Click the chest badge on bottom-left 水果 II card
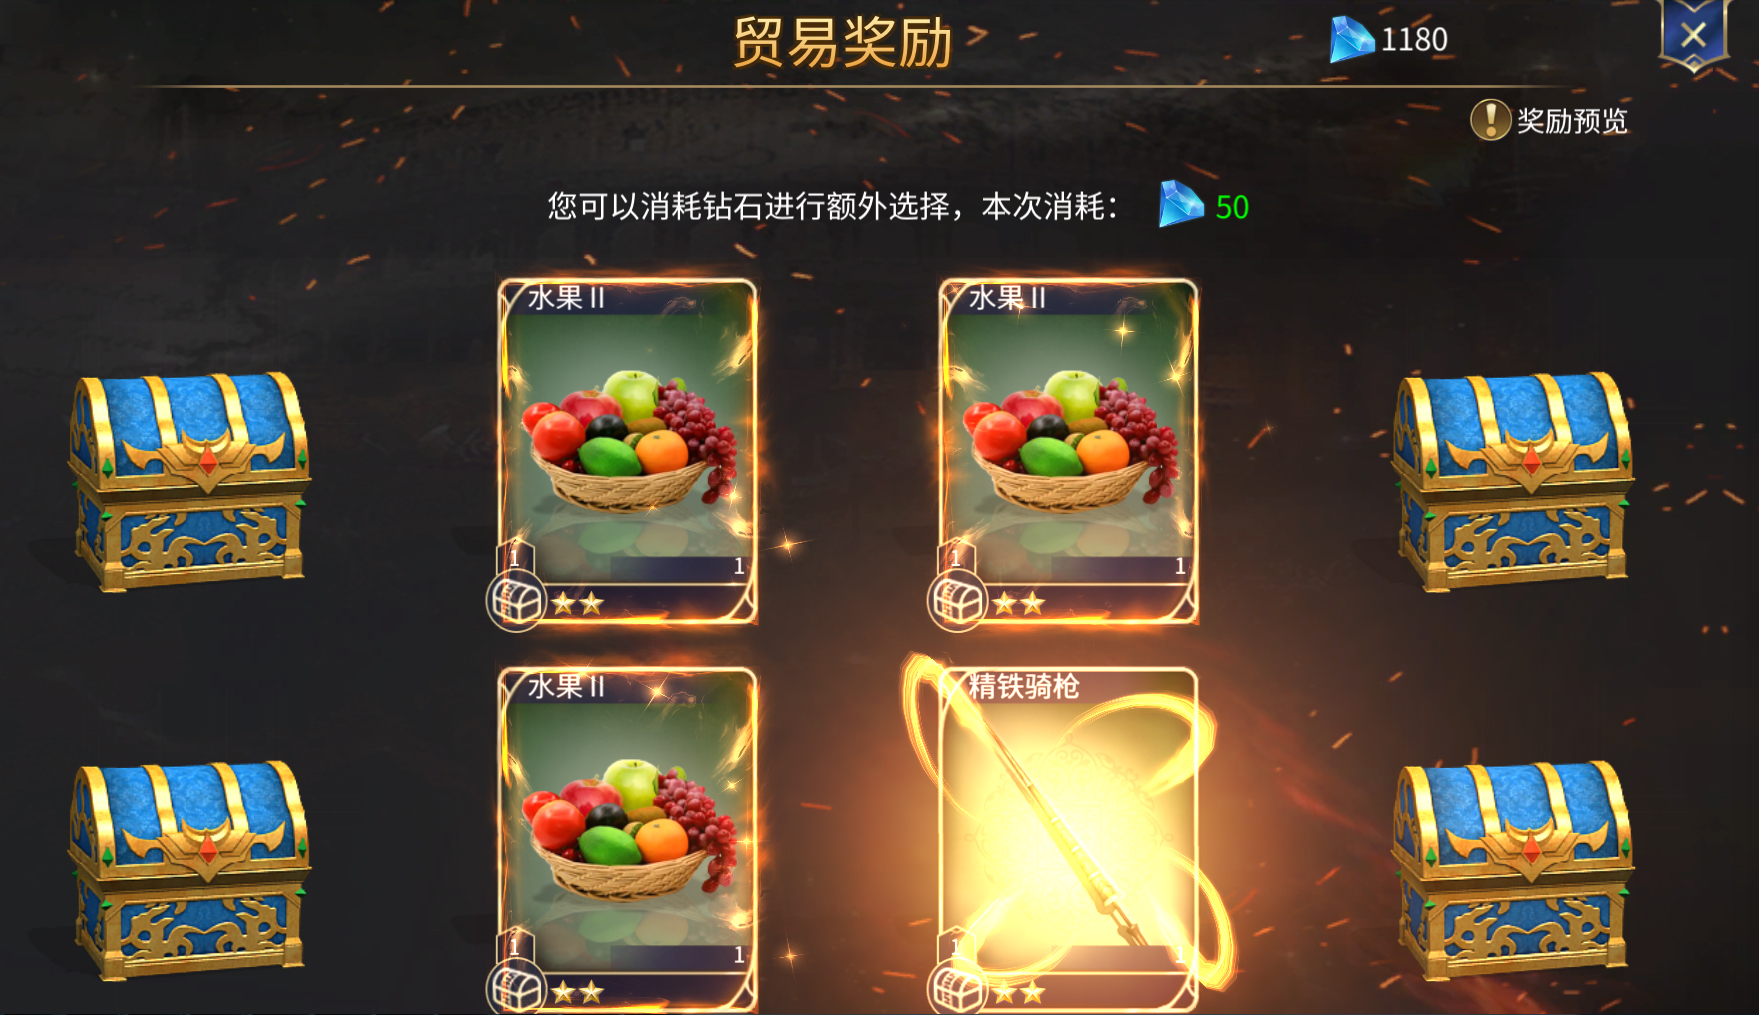 [516, 990]
